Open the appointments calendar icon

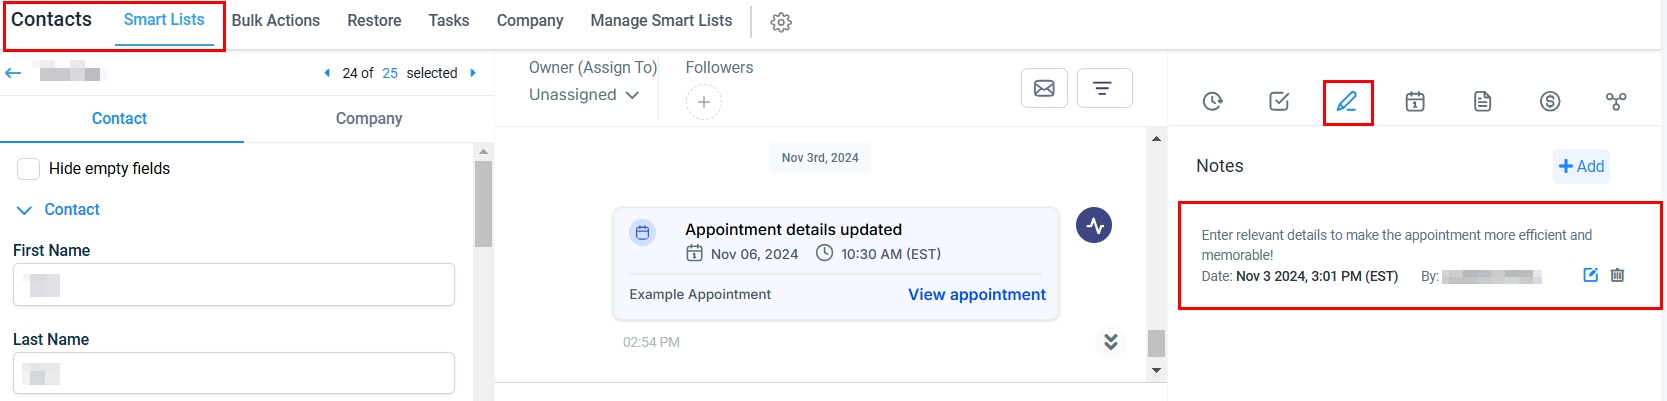[1415, 101]
